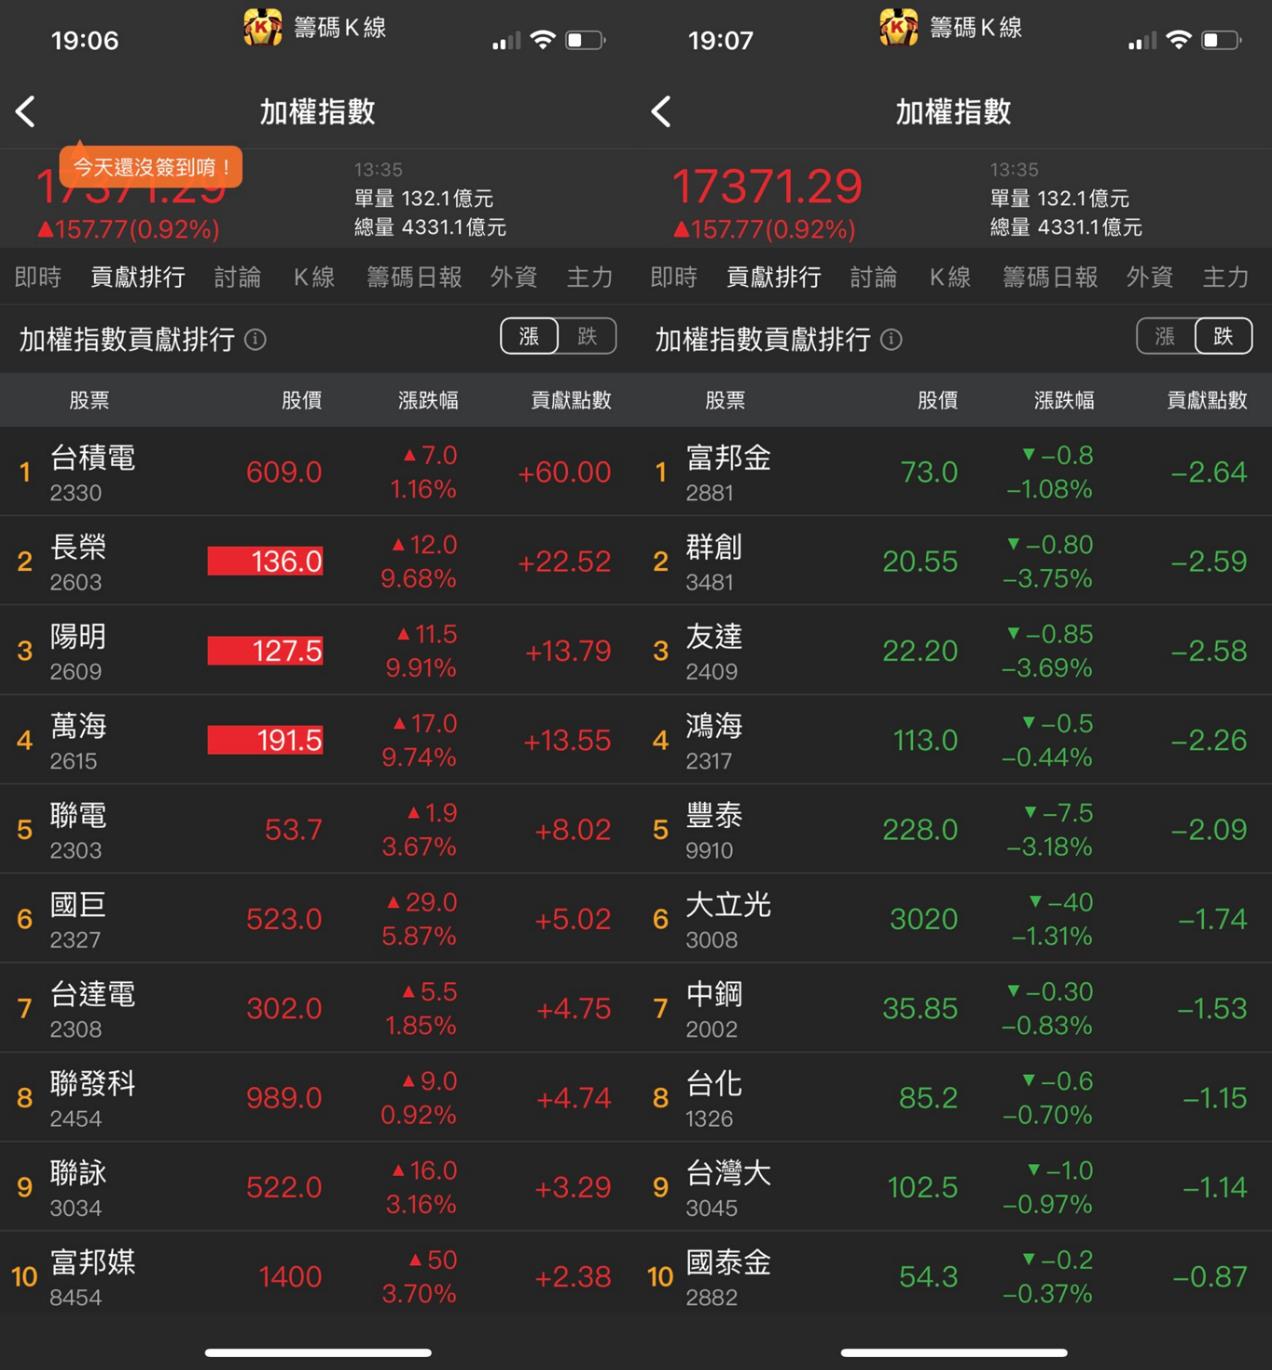Open 鴻海 2317 stock row
Image resolution: width=1272 pixels, height=1370 pixels.
(954, 740)
